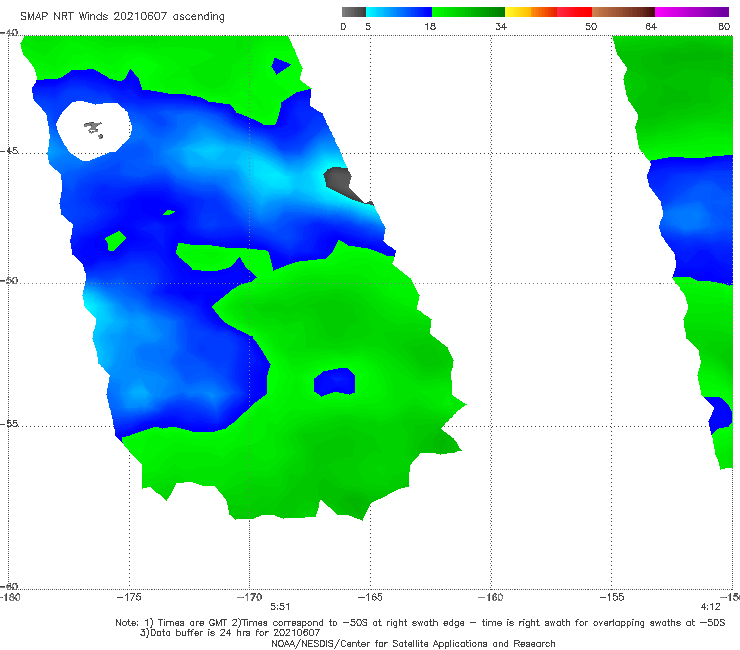Click the title text 'SMAP NRT Winds 20210607 ascending'
Image resolution: width=740 pixels, height=650 pixels.
click(x=122, y=17)
